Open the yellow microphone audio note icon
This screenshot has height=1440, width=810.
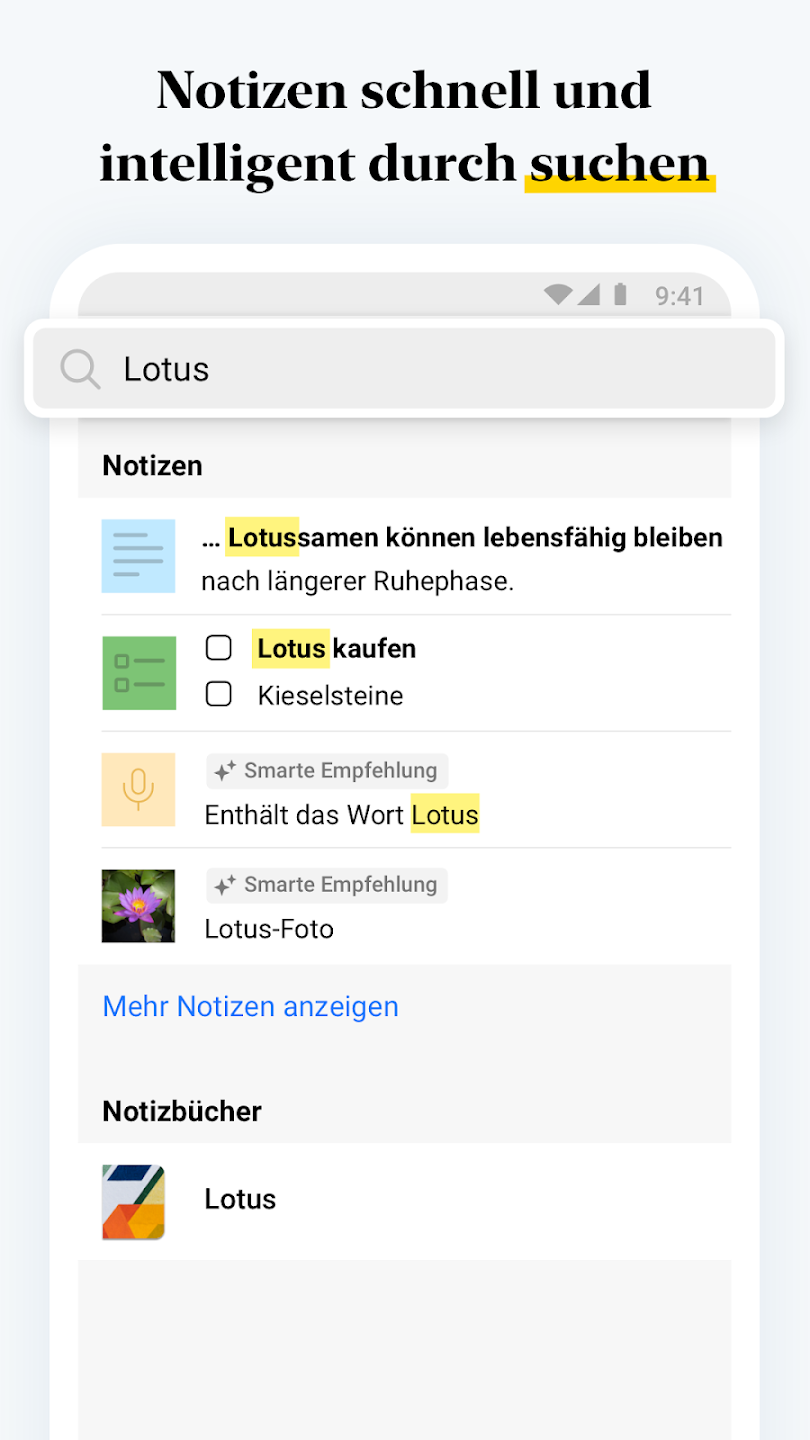(x=138, y=789)
